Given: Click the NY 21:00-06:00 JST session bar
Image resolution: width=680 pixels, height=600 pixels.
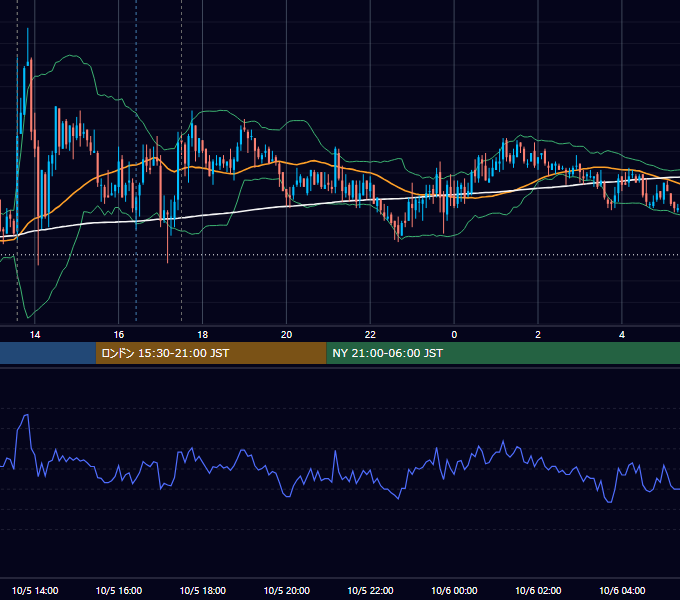Looking at the screenshot, I should (x=503, y=353).
